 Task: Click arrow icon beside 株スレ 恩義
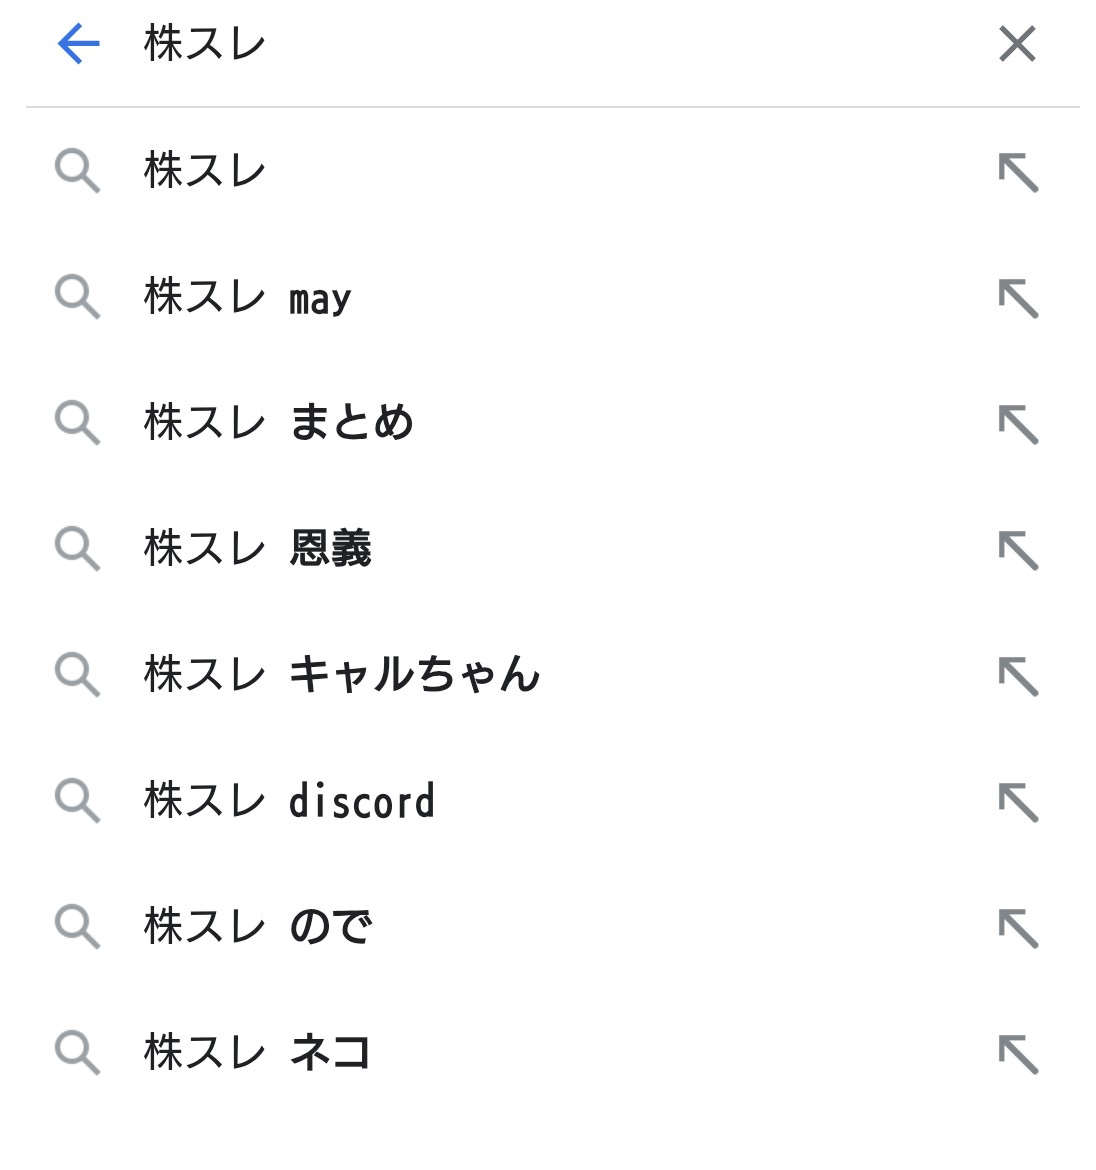[1018, 550]
